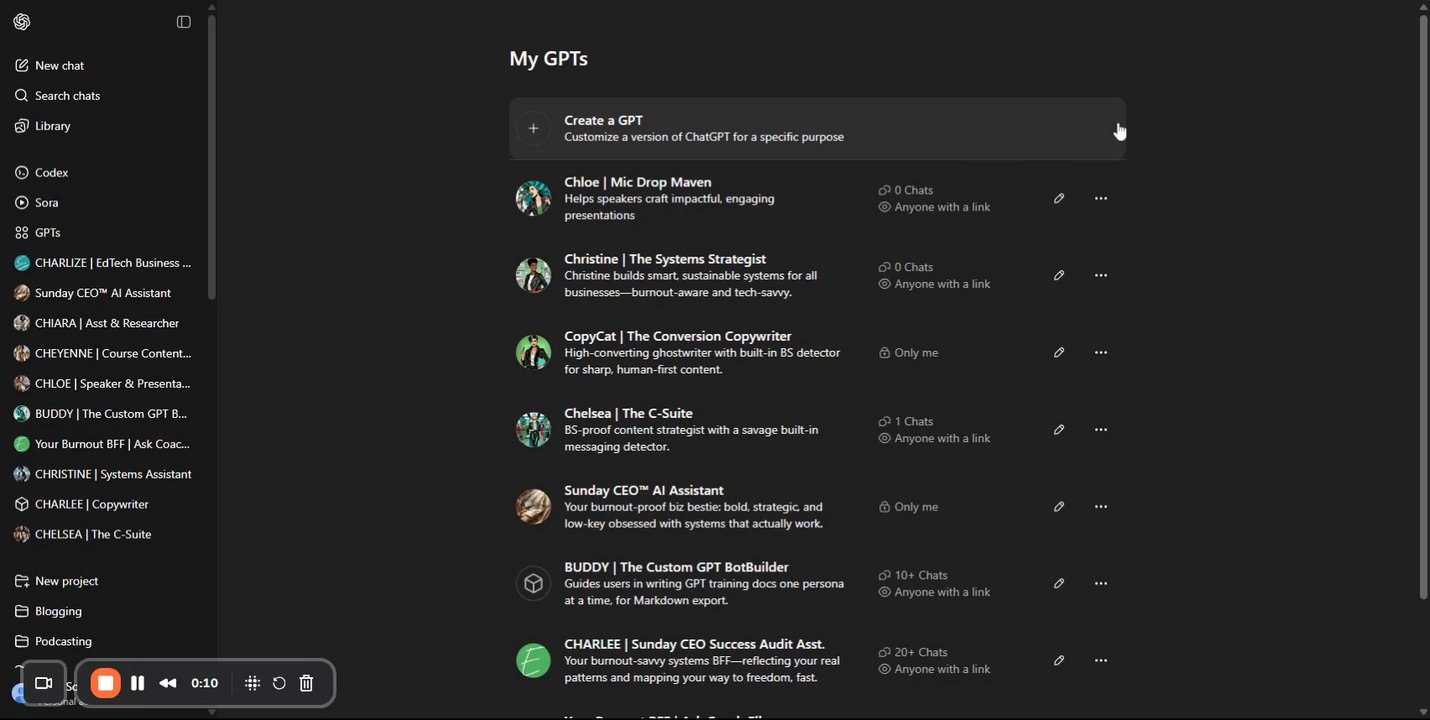Open Sunday CEO AI Assistant in My GPTs list

pyautogui.click(x=643, y=490)
